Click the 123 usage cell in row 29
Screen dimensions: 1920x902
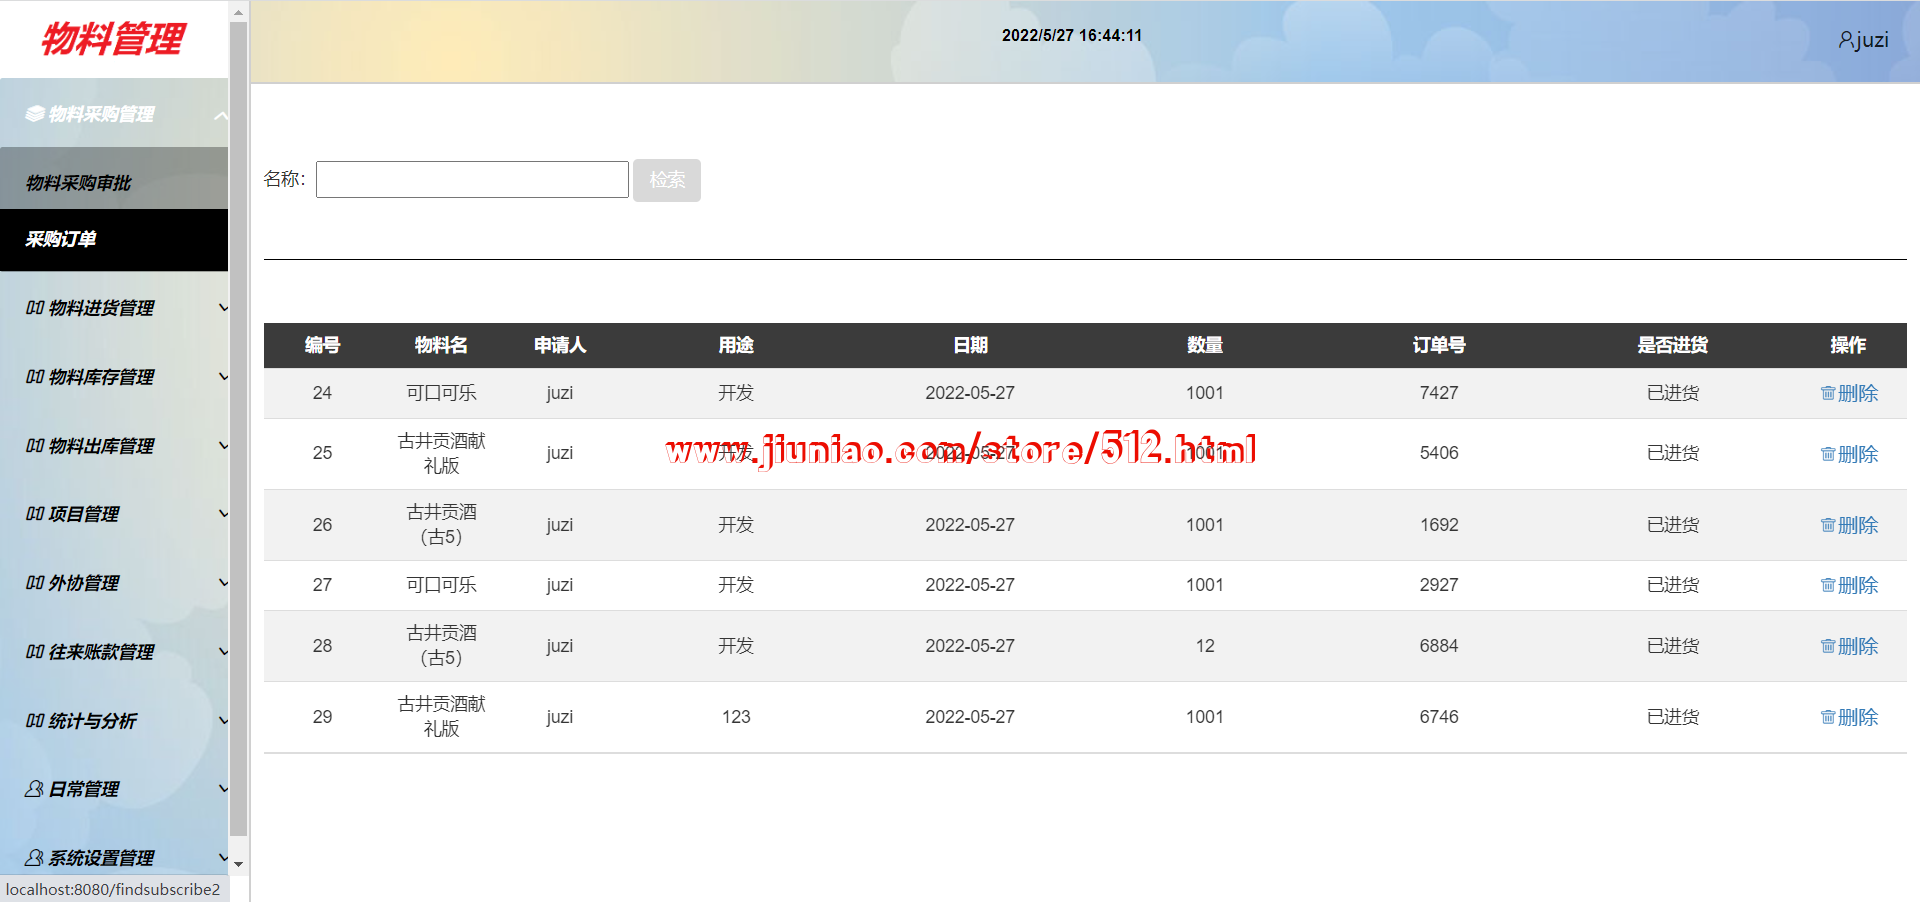736,717
